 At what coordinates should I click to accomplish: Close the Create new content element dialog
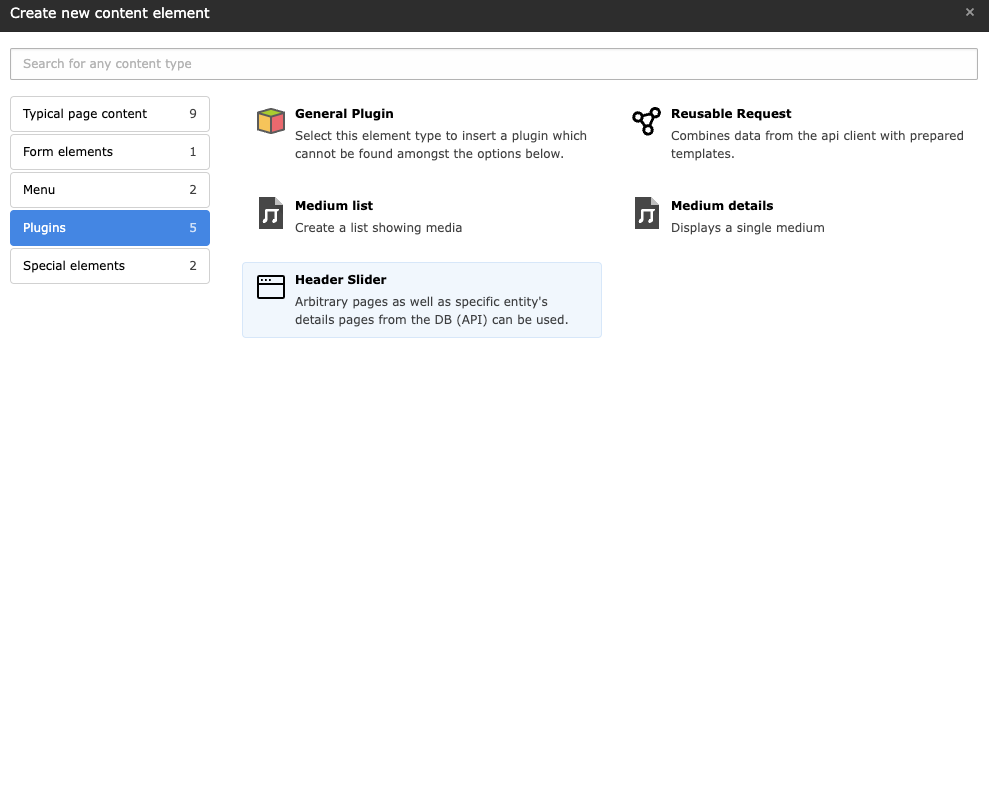click(969, 13)
